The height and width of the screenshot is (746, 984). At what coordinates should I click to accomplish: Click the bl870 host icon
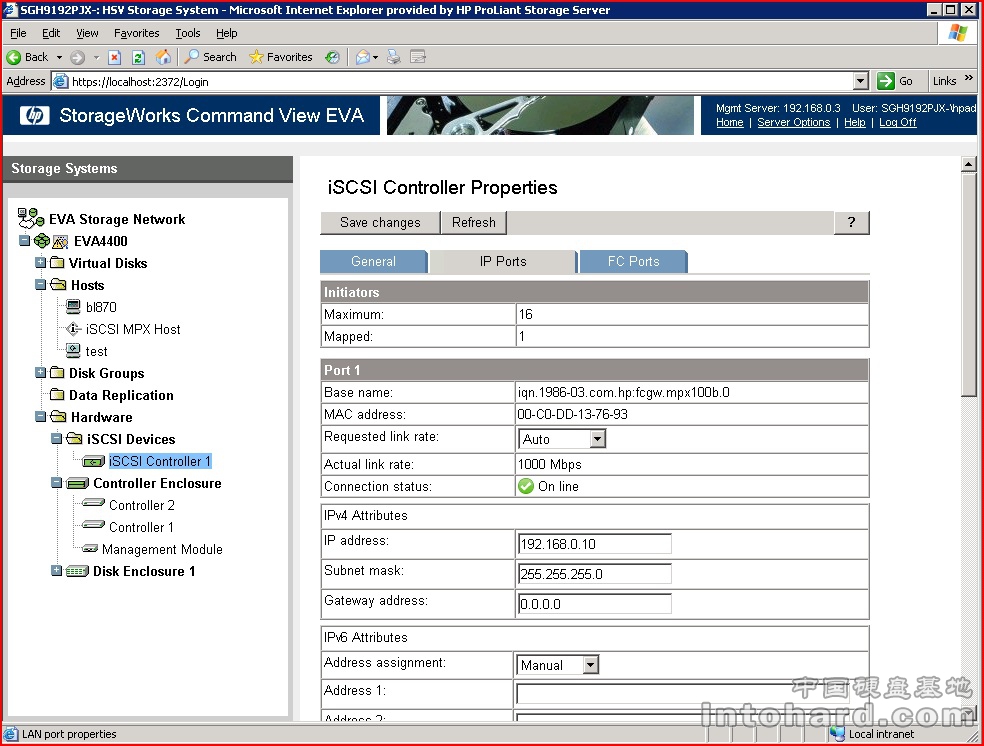[73, 307]
